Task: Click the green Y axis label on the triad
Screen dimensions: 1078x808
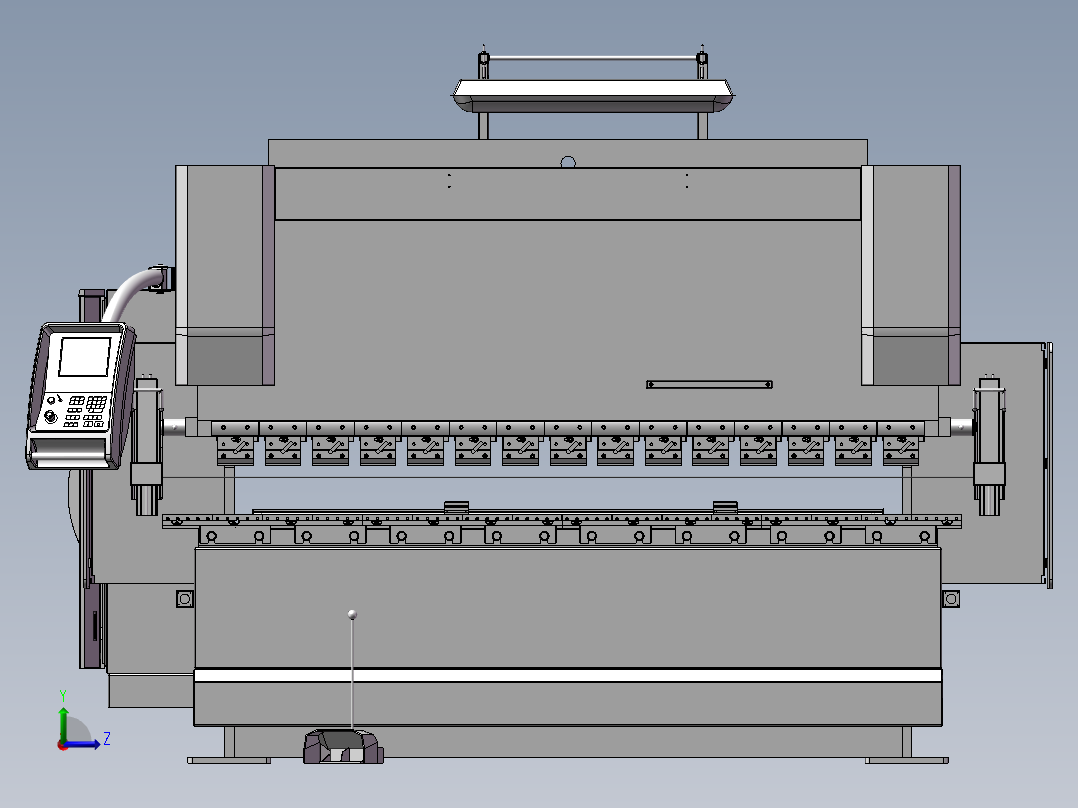Action: [x=63, y=695]
